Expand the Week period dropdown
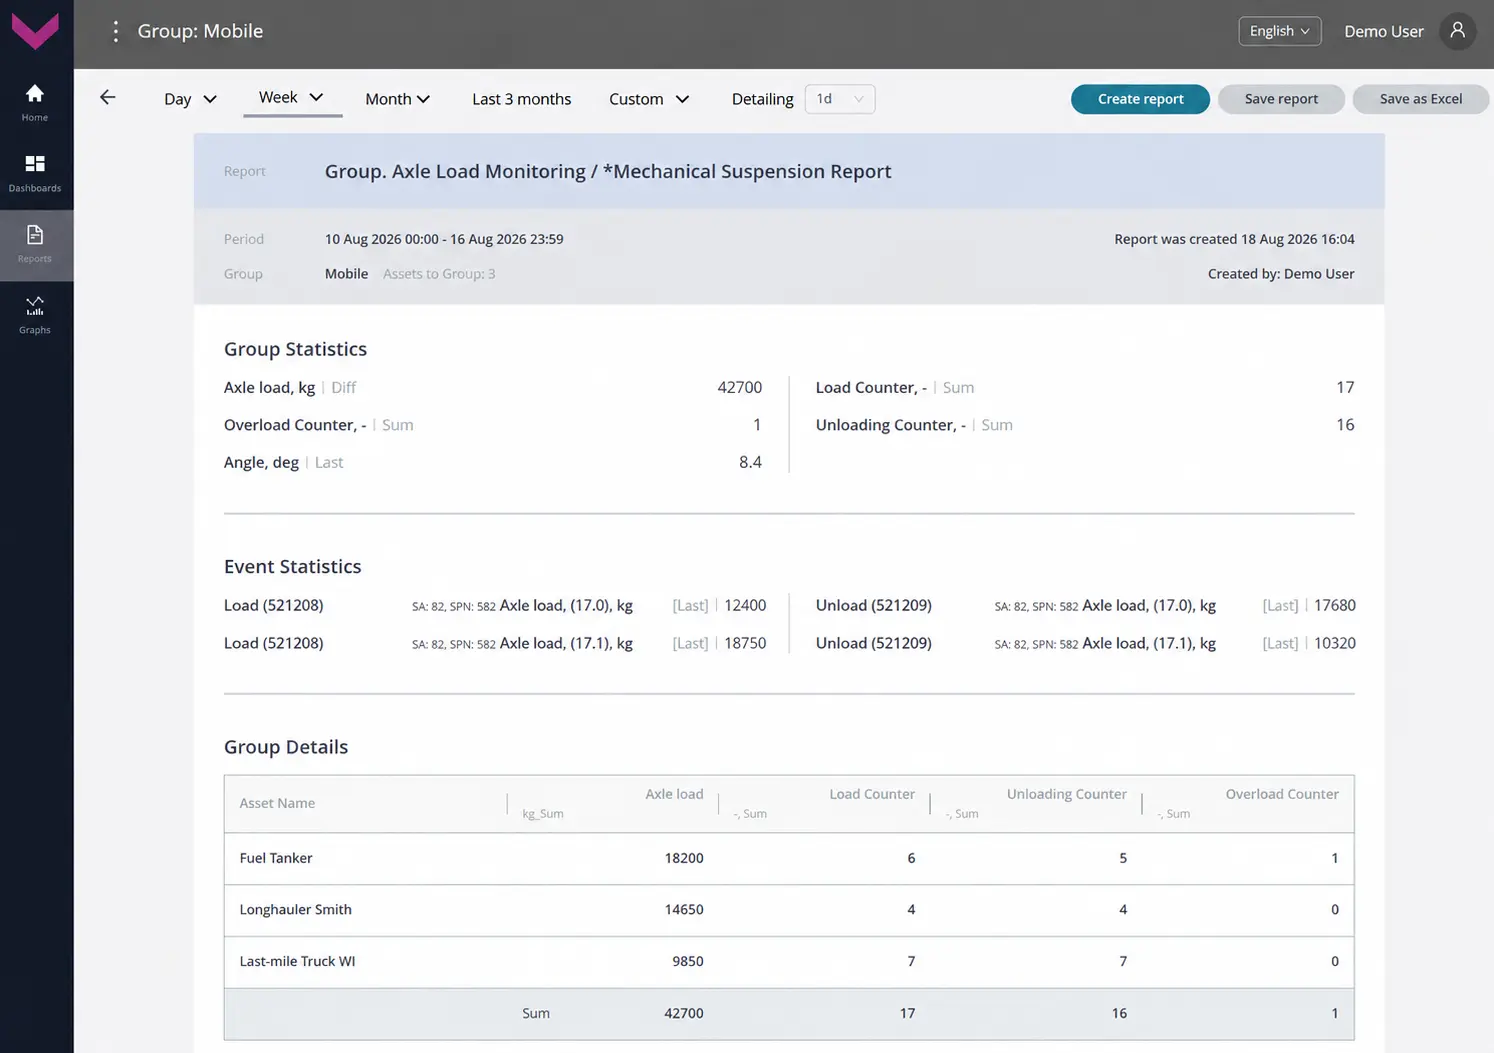The image size is (1494, 1053). [x=291, y=97]
